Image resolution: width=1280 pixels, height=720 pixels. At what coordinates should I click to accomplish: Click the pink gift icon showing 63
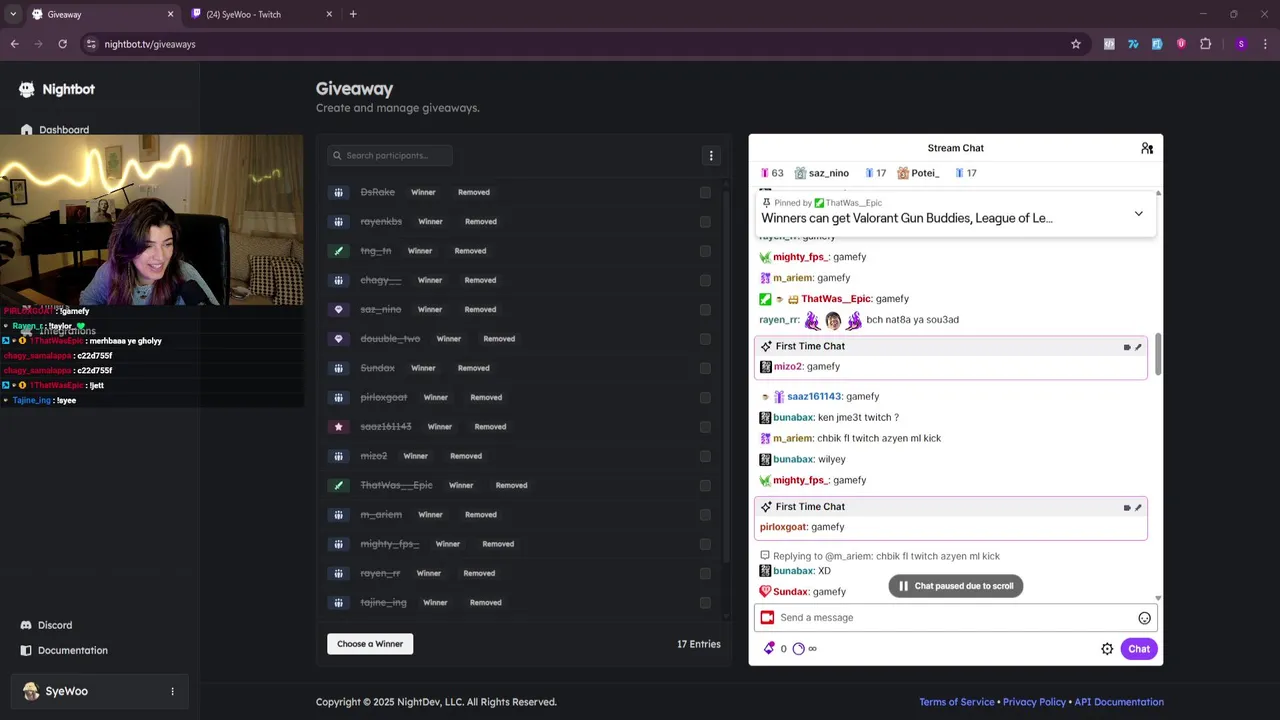click(766, 173)
